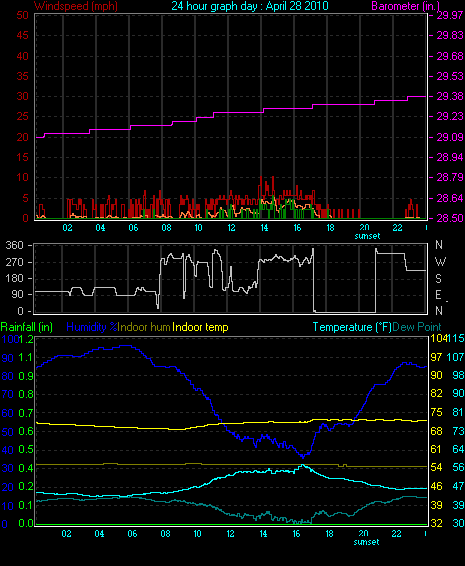Viewport: 465px width, 566px height.
Task: Select wind direction scale value 270
Action: click(14, 262)
